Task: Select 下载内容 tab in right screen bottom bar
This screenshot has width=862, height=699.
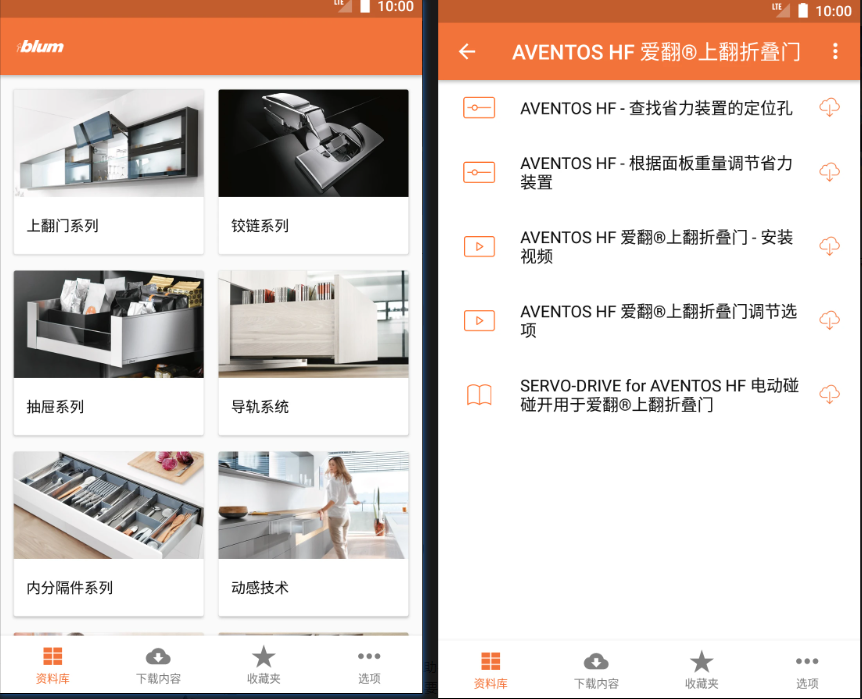Action: 596,671
